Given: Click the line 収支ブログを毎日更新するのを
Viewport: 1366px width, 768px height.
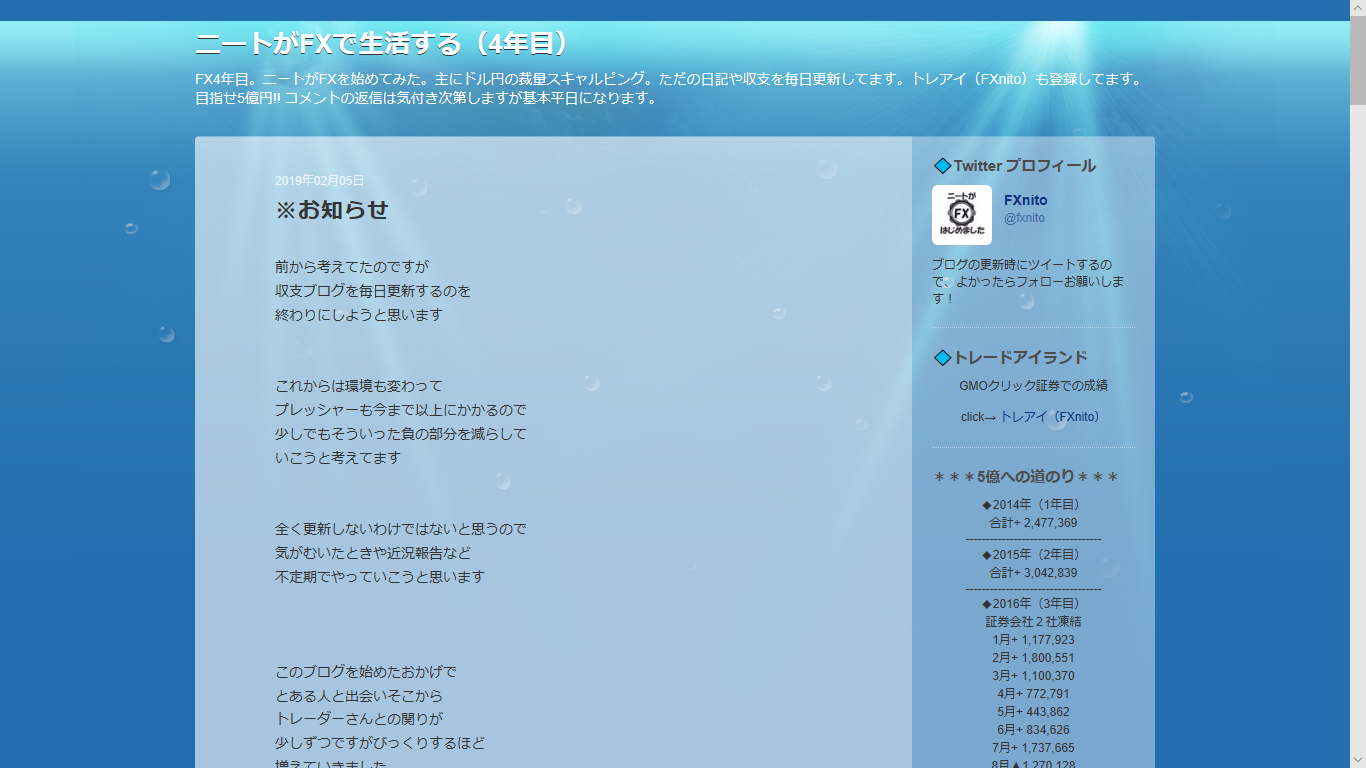Looking at the screenshot, I should pyautogui.click(x=373, y=291).
